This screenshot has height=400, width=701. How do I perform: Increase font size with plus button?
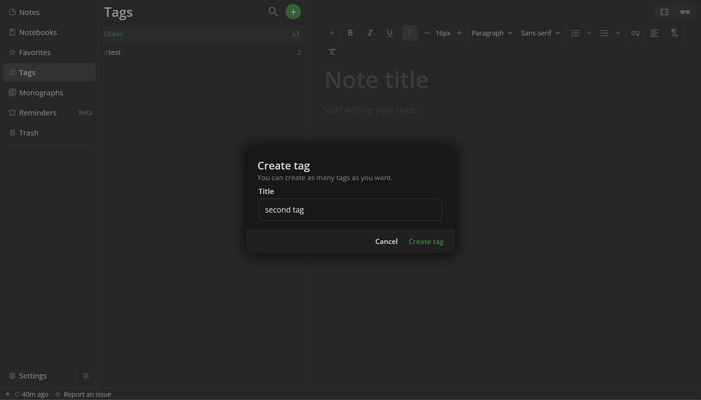pos(459,33)
